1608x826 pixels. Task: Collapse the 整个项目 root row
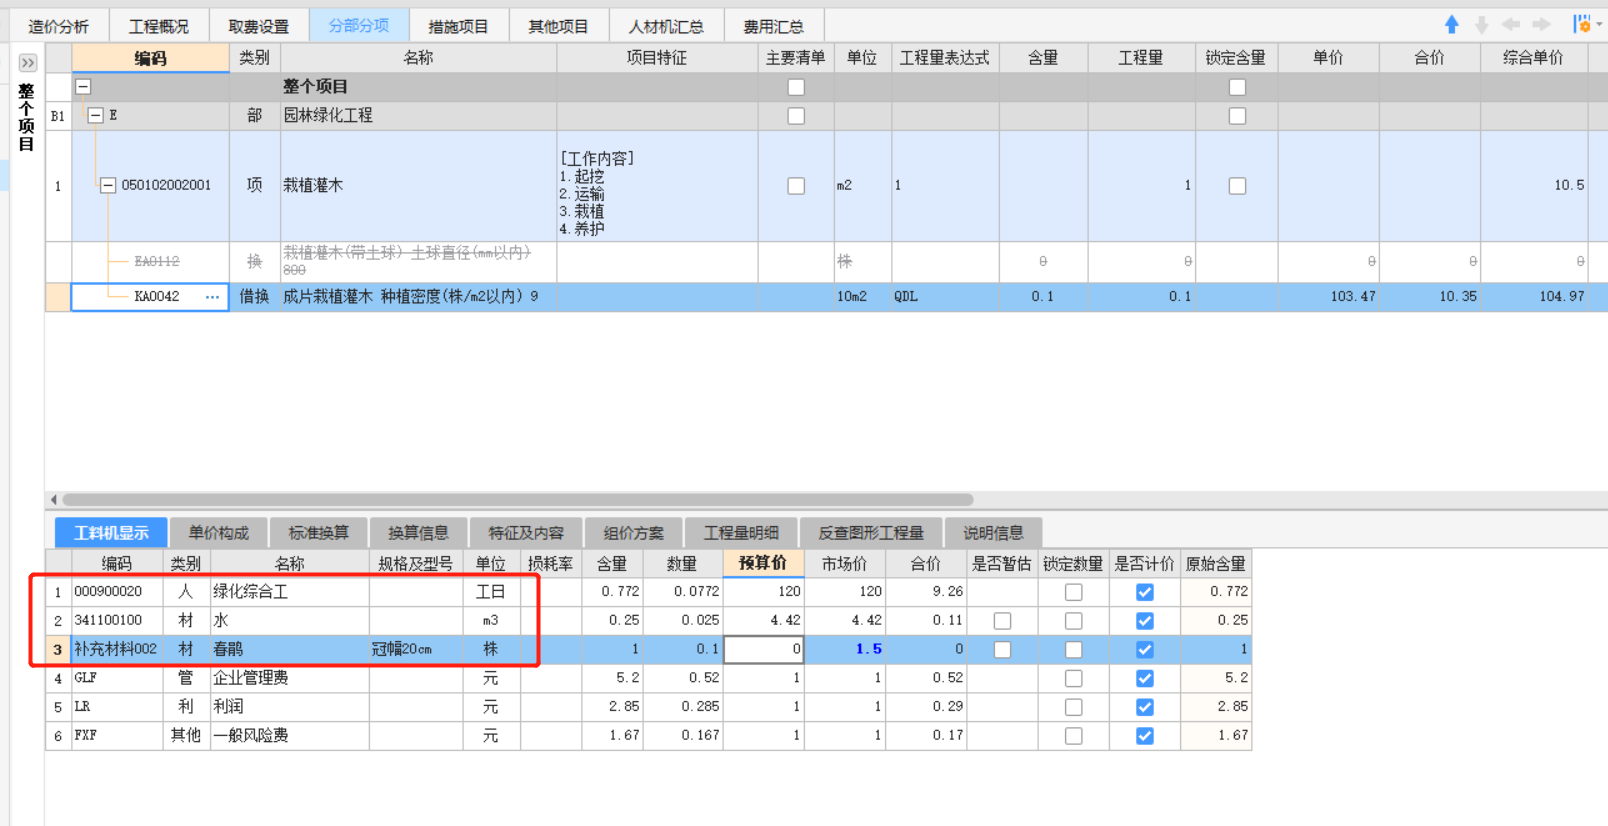click(x=84, y=87)
